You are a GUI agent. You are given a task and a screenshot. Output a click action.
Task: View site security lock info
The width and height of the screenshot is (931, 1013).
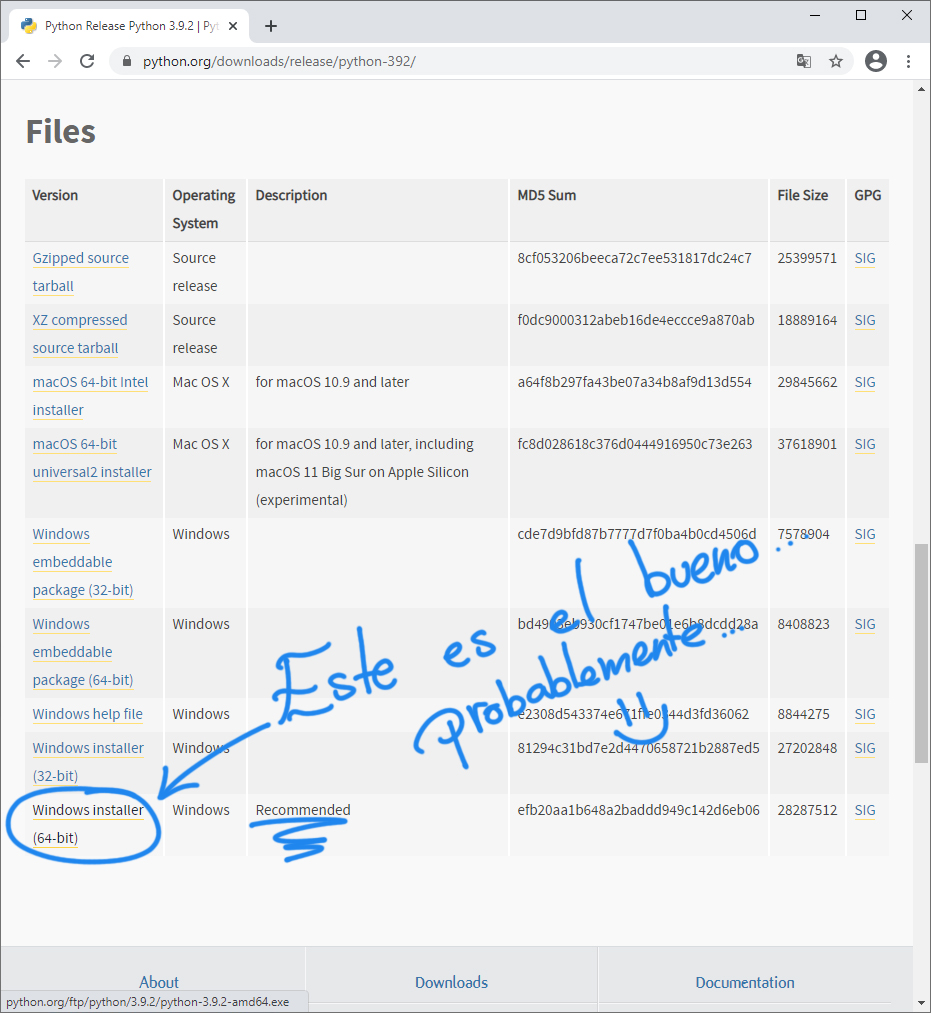point(127,61)
